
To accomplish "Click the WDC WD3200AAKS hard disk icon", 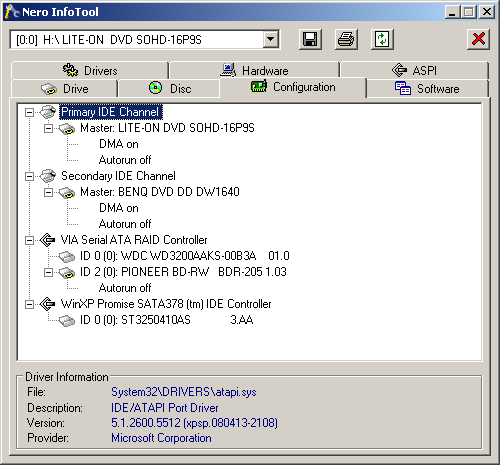I will coord(67,256).
